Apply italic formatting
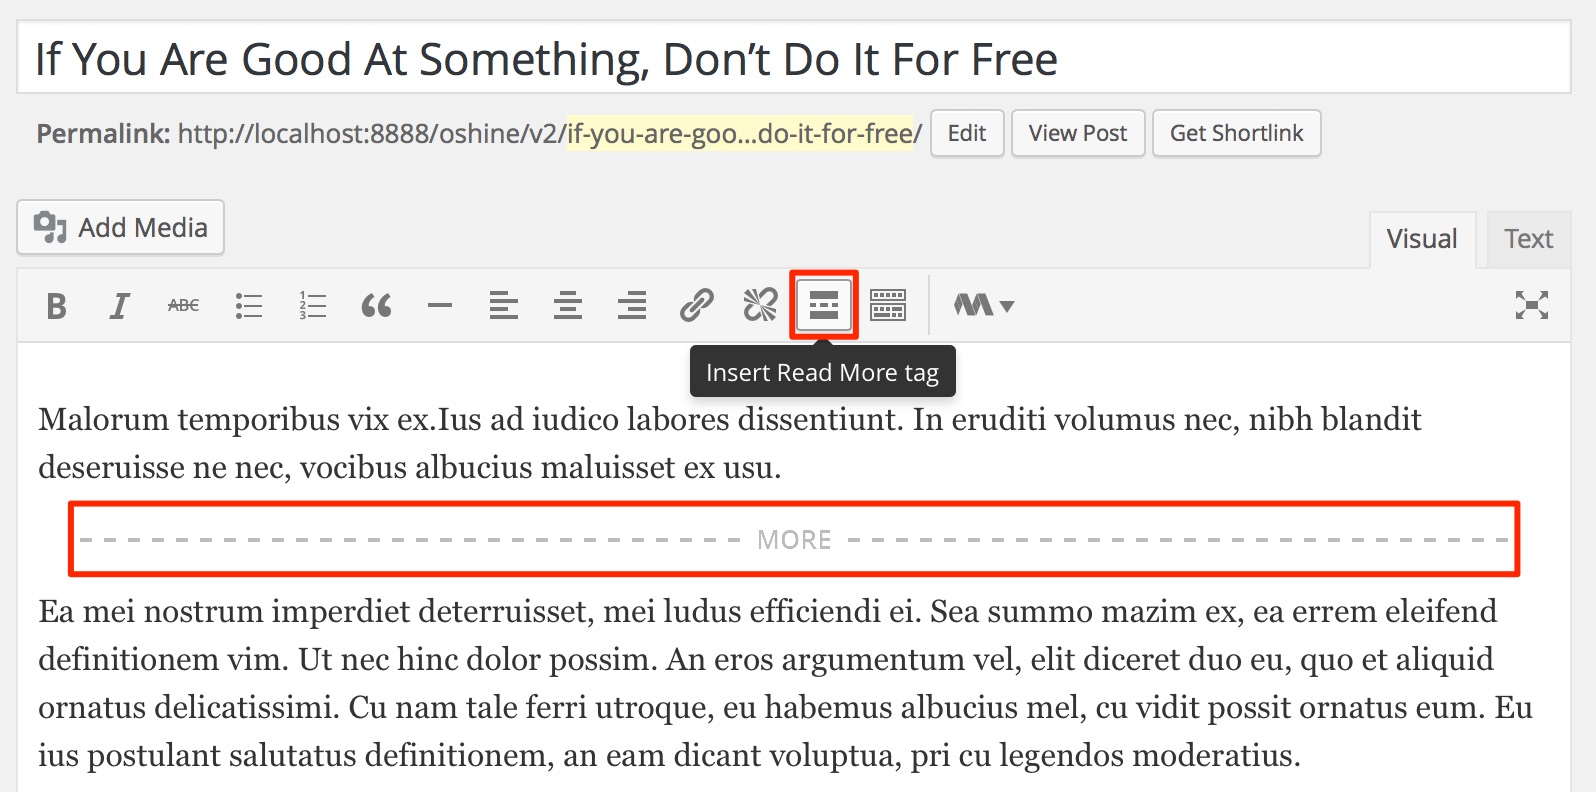This screenshot has height=792, width=1596. (x=120, y=305)
